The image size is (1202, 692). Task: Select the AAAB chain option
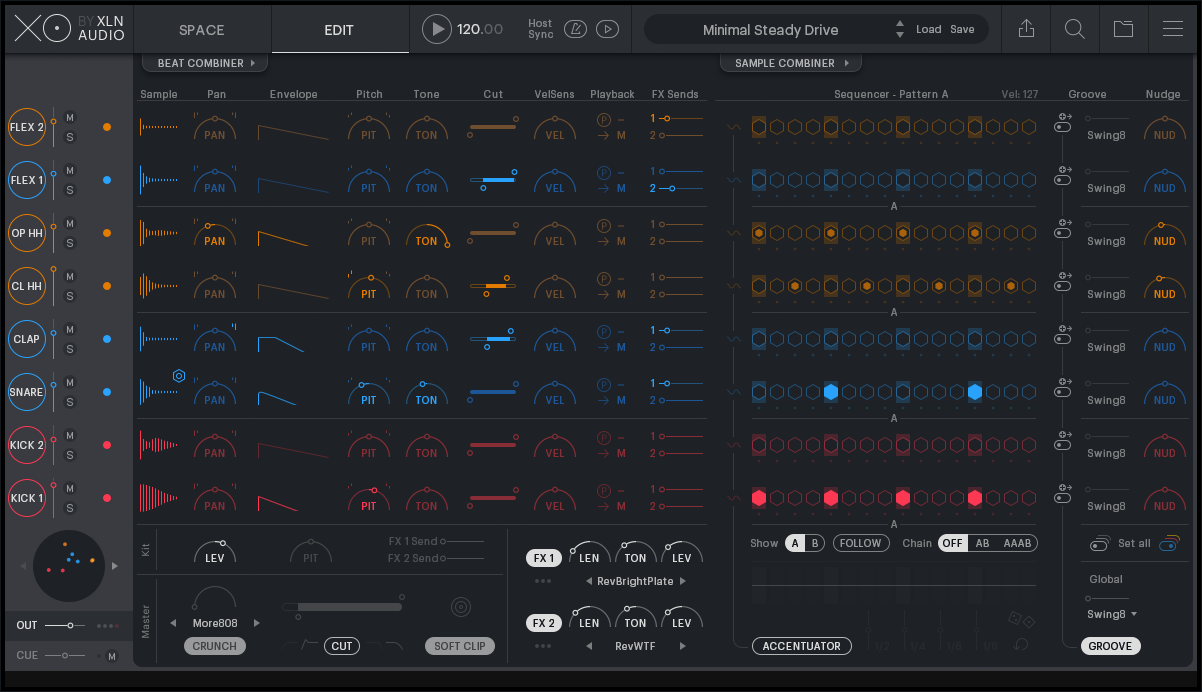pyautogui.click(x=1019, y=543)
